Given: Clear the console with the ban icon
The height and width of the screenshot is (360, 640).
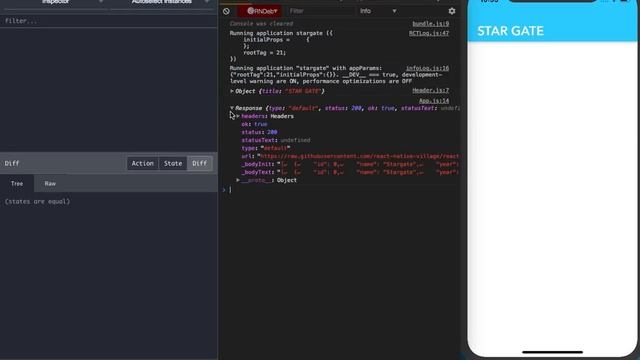Looking at the screenshot, I should point(226,11).
